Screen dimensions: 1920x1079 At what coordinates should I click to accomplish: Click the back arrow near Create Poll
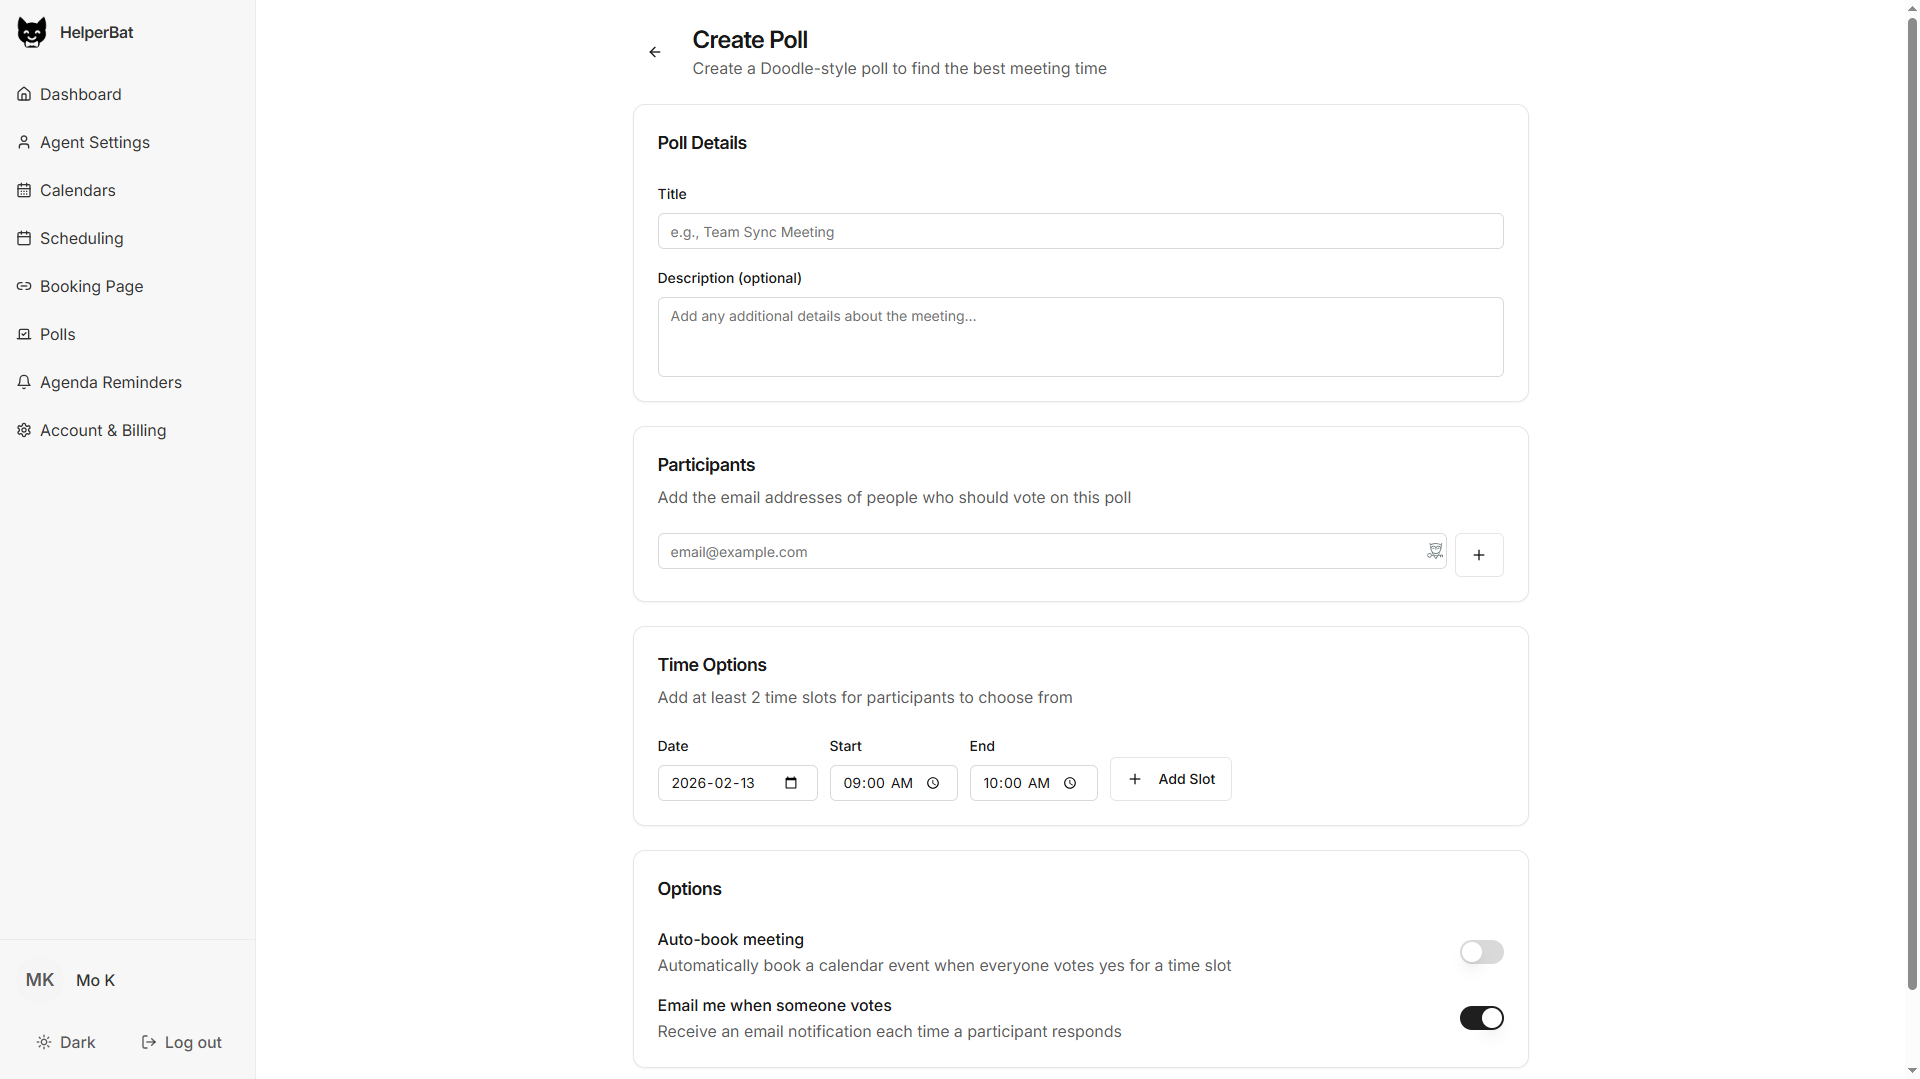(x=655, y=52)
